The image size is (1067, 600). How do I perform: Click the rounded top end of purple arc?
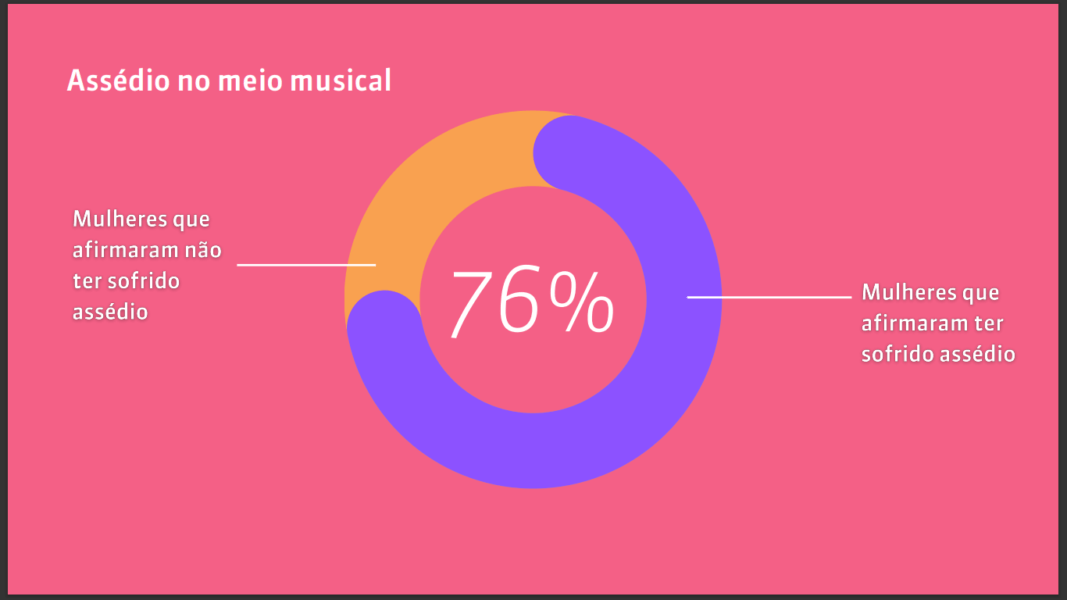point(570,153)
